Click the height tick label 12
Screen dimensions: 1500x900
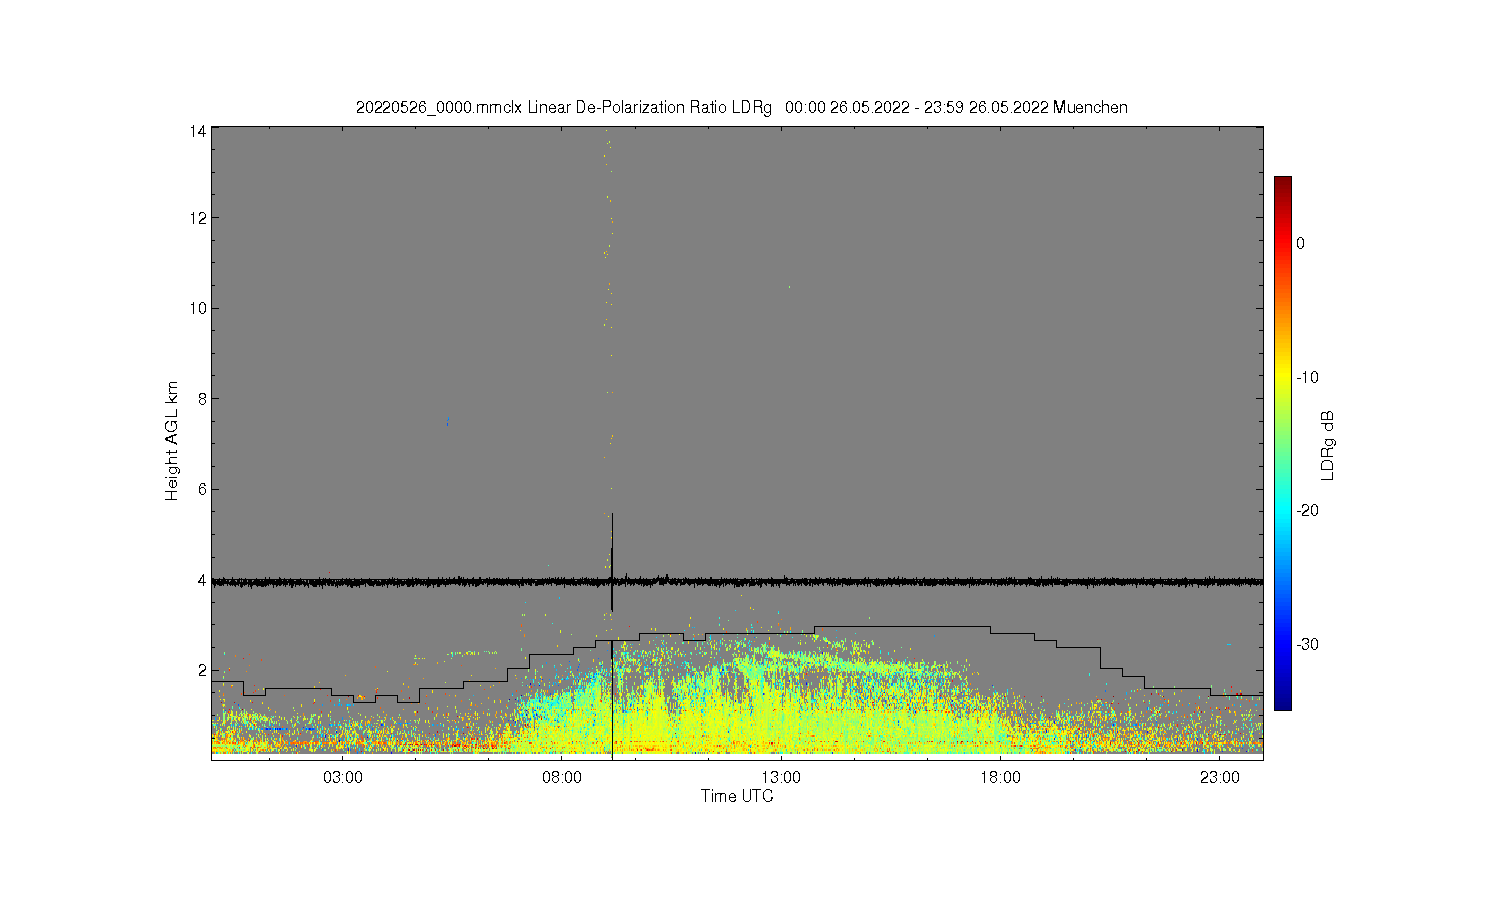pos(198,218)
